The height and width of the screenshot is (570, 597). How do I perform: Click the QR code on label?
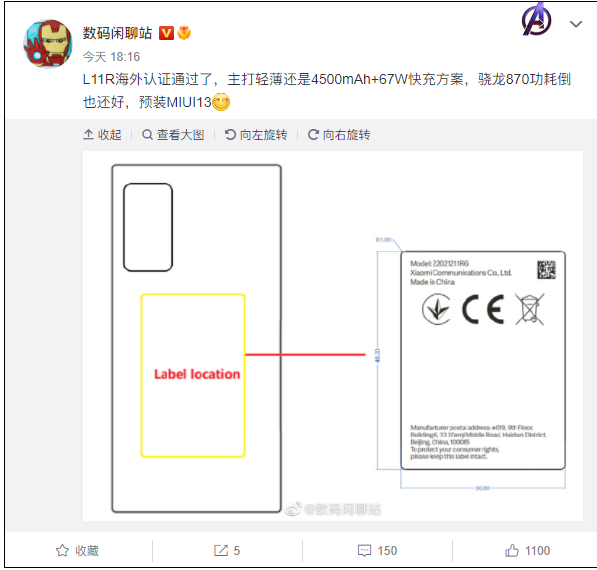pyautogui.click(x=546, y=270)
